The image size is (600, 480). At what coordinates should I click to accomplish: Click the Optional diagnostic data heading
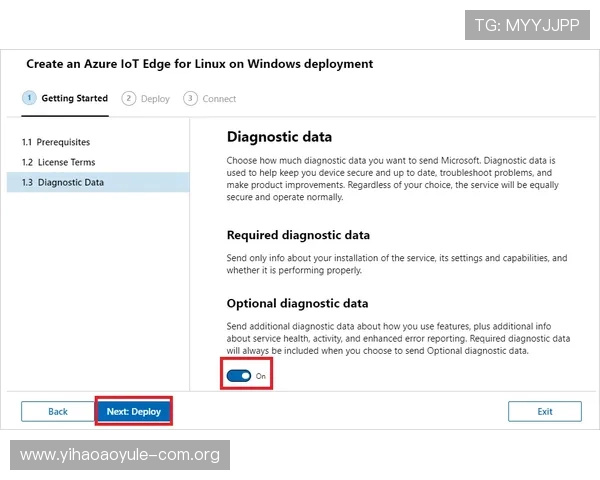point(297,304)
